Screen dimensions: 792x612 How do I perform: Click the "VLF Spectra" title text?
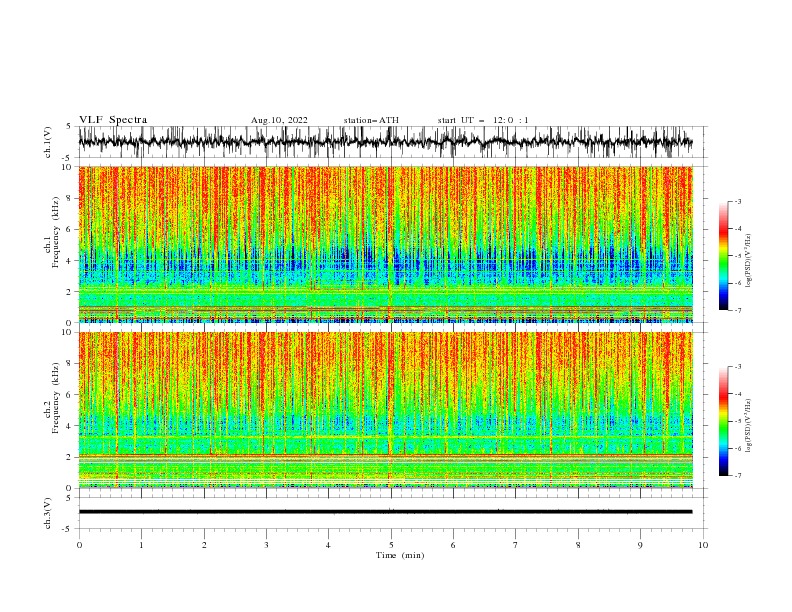(113, 120)
